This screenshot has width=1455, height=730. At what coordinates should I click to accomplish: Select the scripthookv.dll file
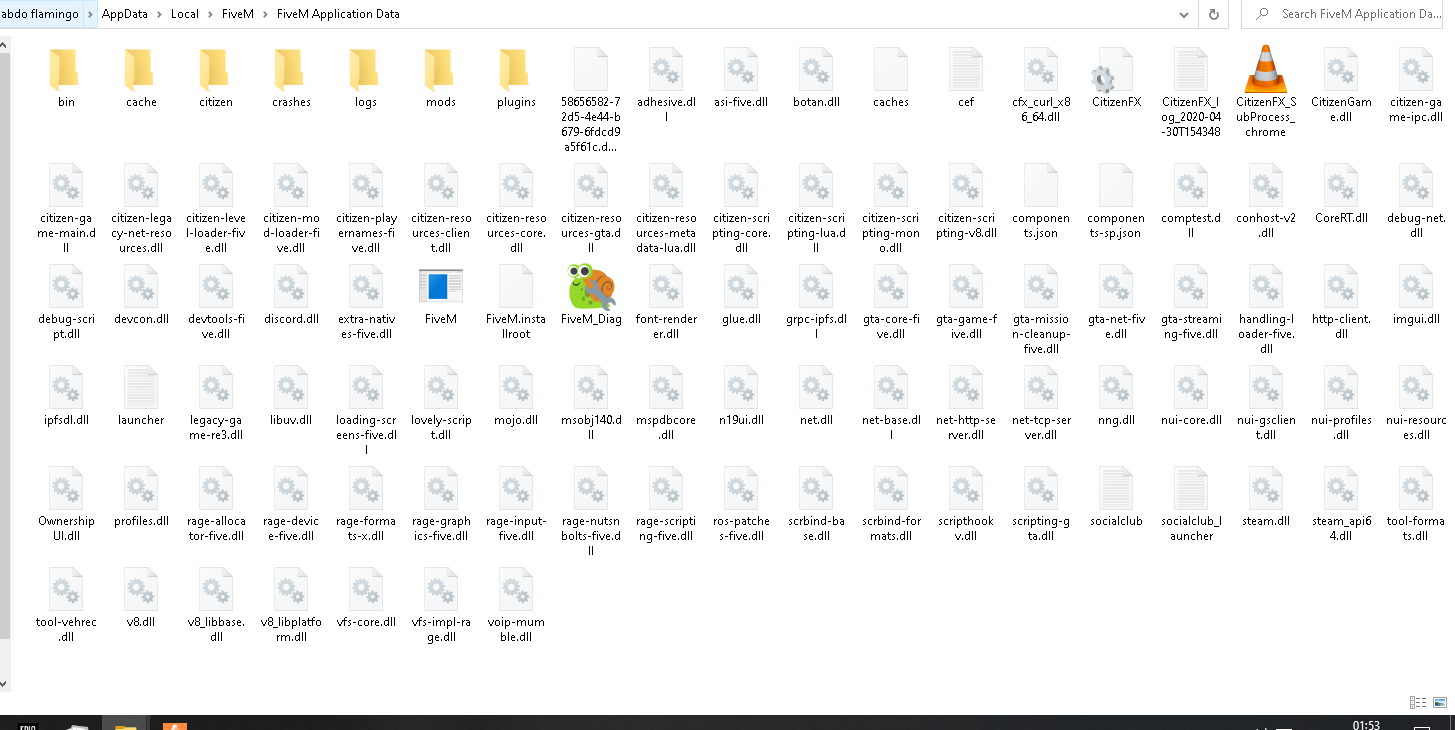966,504
